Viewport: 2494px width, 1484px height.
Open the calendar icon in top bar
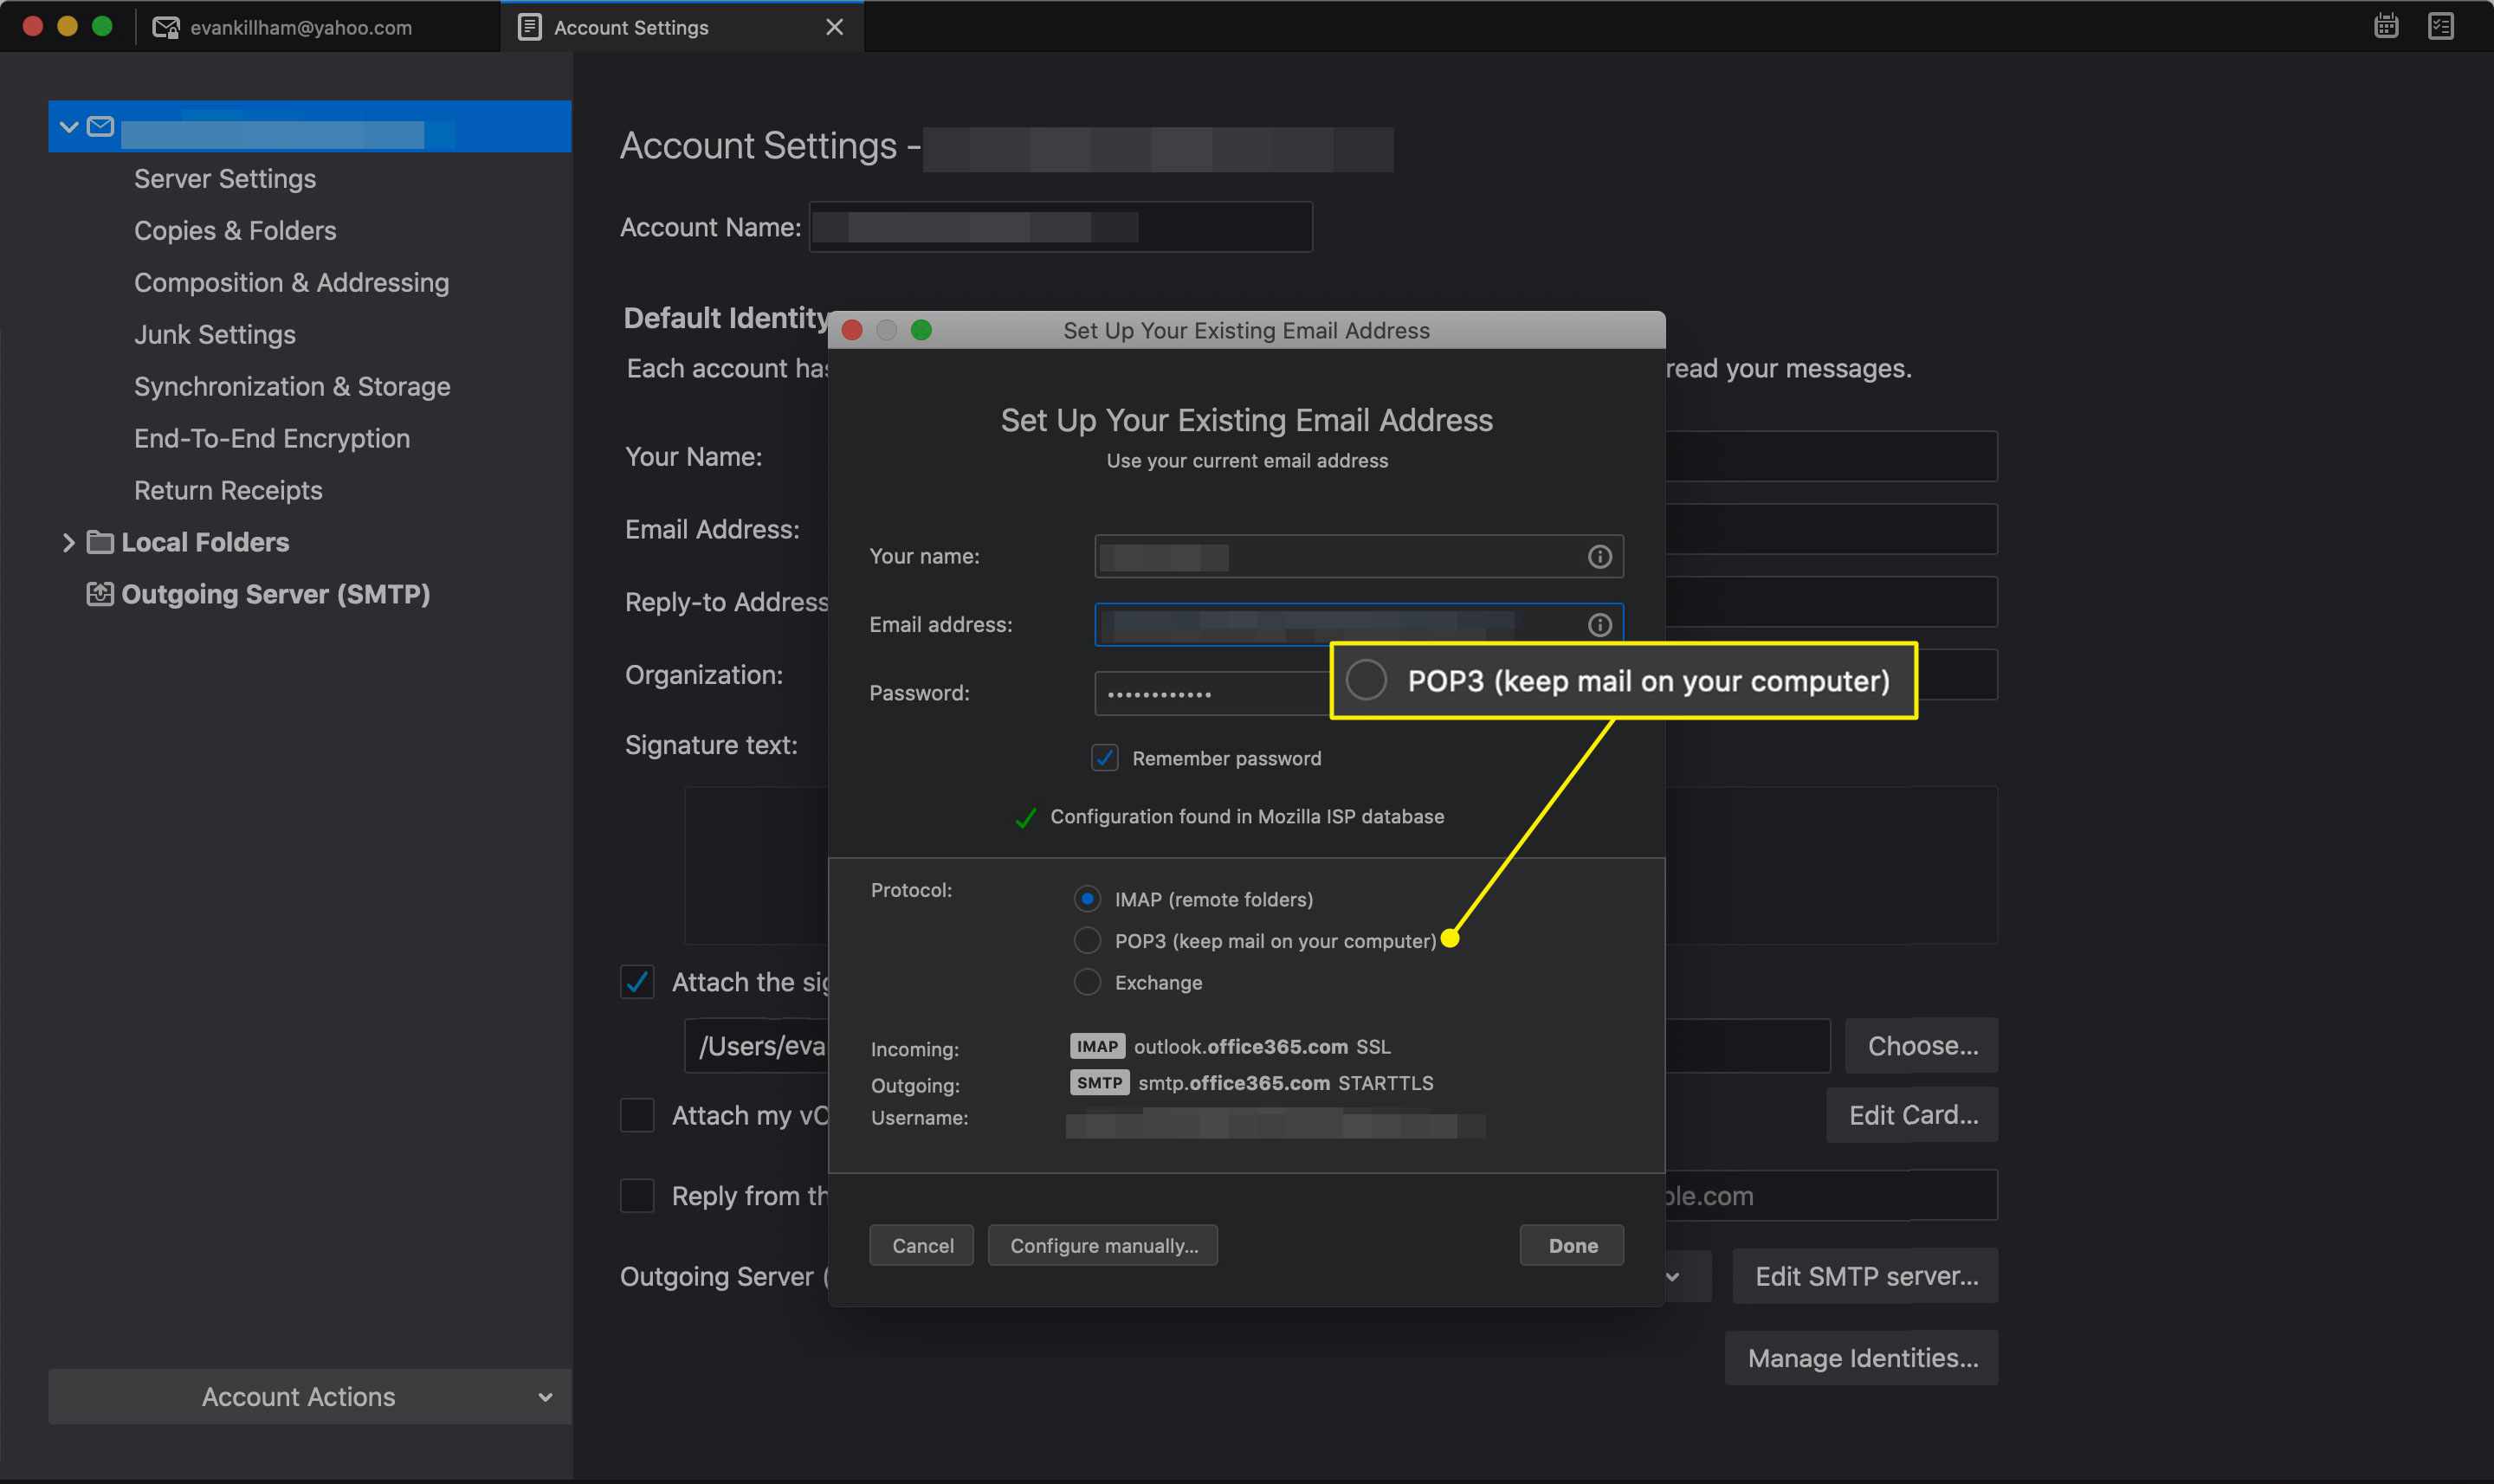(2386, 26)
